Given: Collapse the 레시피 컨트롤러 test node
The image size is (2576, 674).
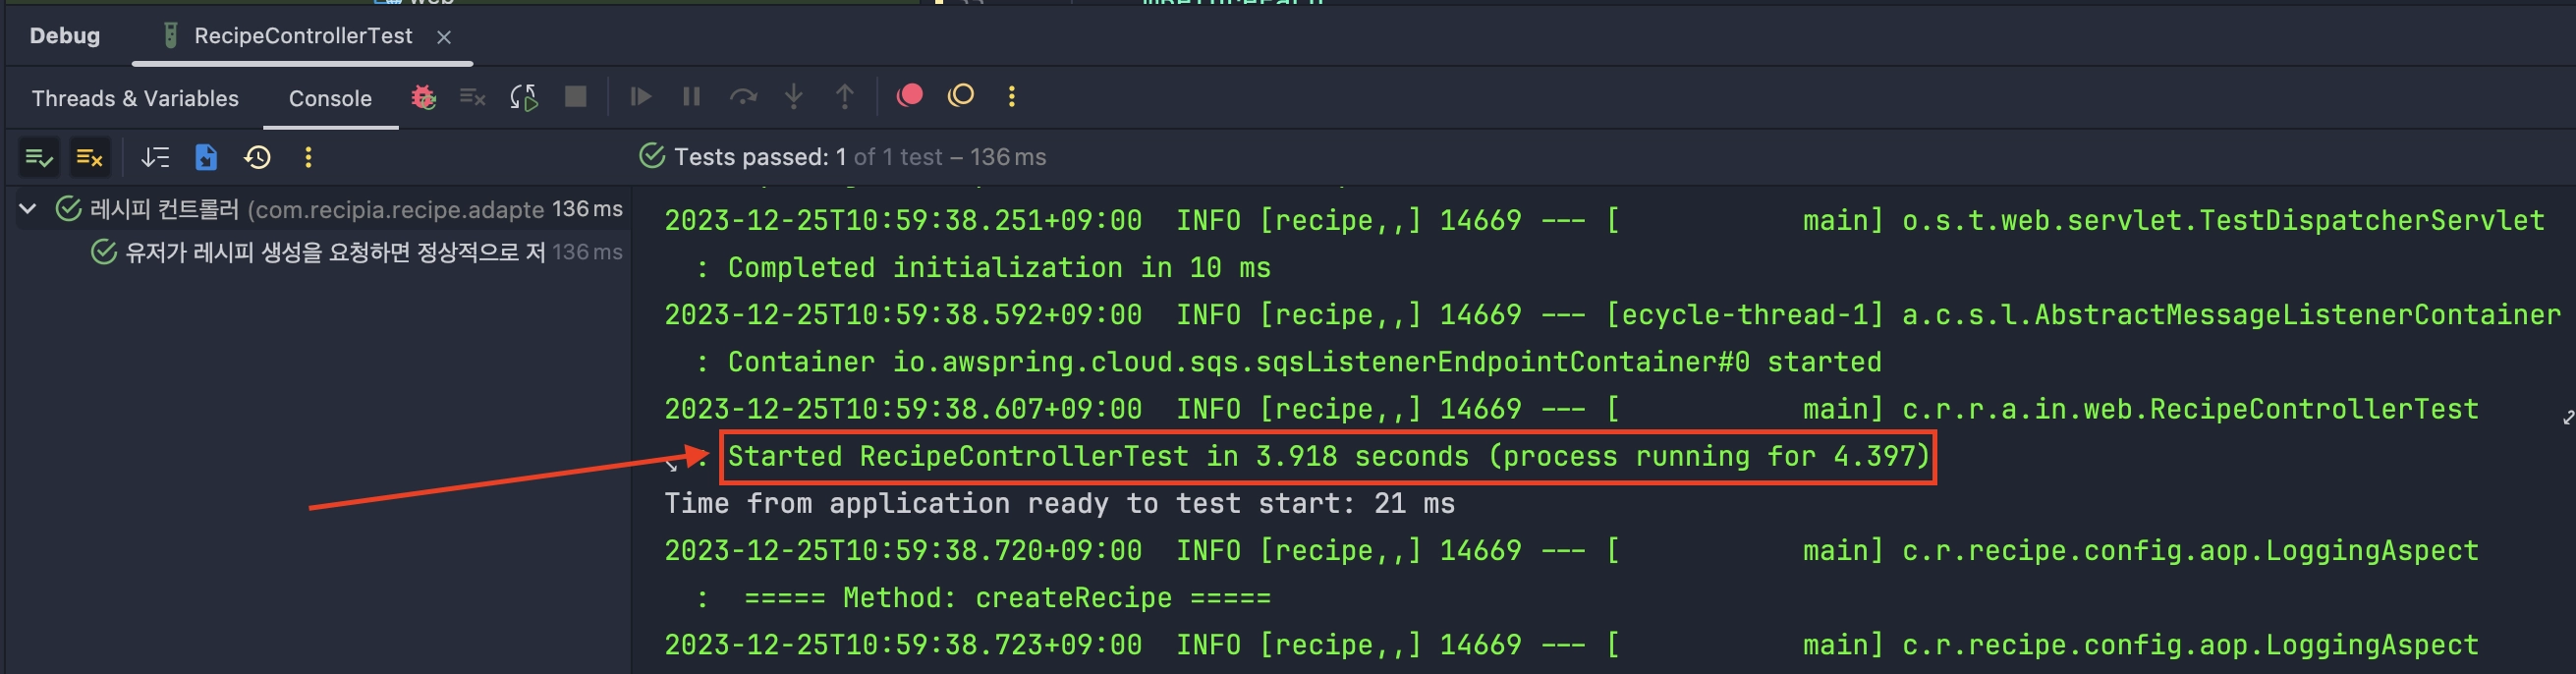Looking at the screenshot, I should click(x=28, y=209).
